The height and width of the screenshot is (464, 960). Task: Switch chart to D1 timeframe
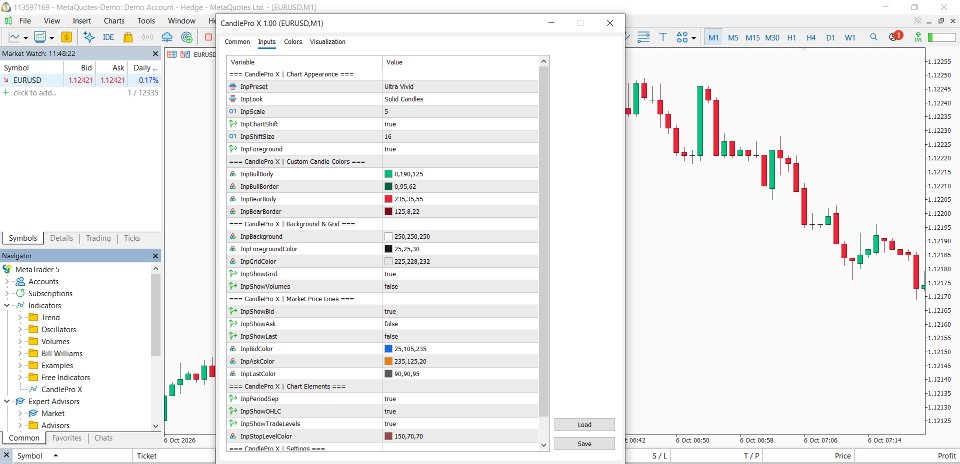[x=830, y=37]
